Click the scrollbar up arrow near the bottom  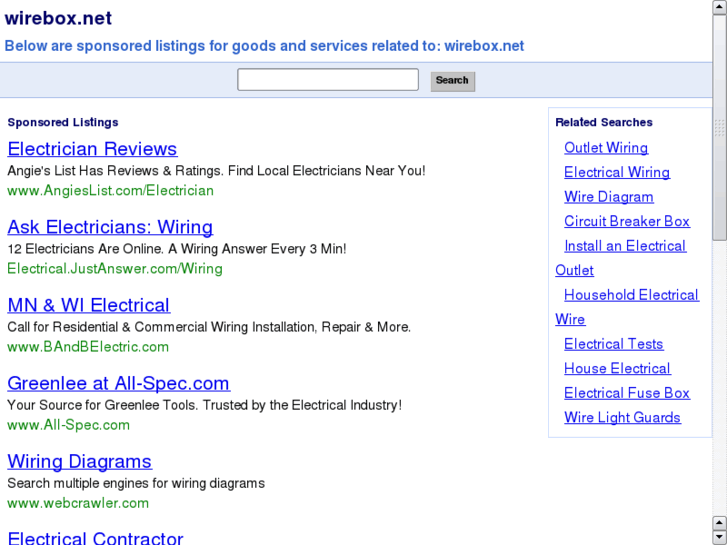[720, 523]
